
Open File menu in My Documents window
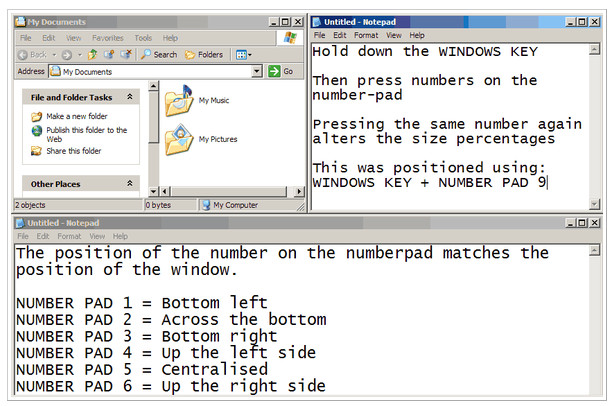pos(25,38)
